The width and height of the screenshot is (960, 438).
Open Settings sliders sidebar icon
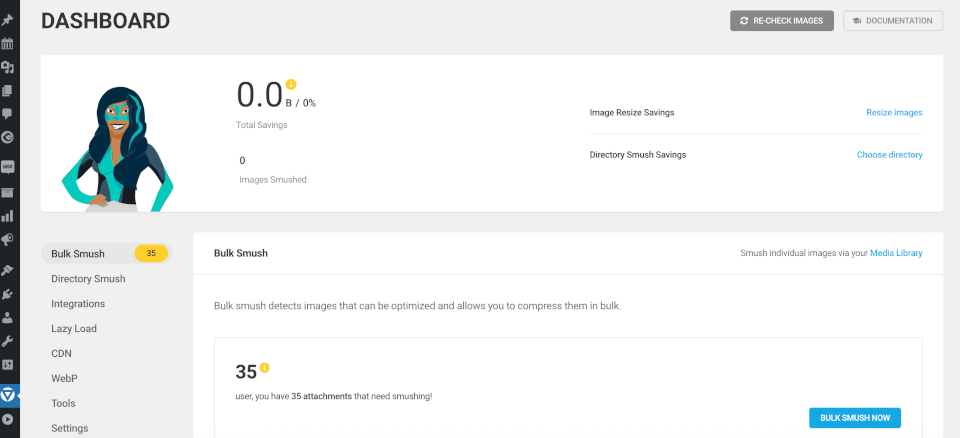(x=7, y=365)
